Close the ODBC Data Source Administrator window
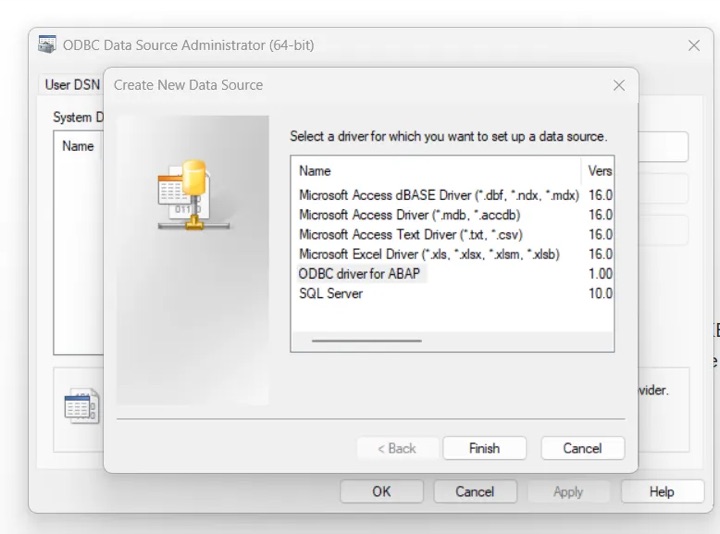Screen dimensions: 720x534 [694, 45]
